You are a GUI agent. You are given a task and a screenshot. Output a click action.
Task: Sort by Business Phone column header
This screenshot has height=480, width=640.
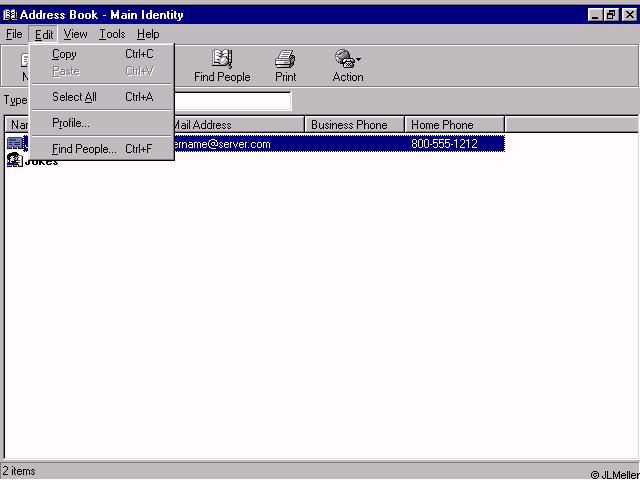pos(354,125)
